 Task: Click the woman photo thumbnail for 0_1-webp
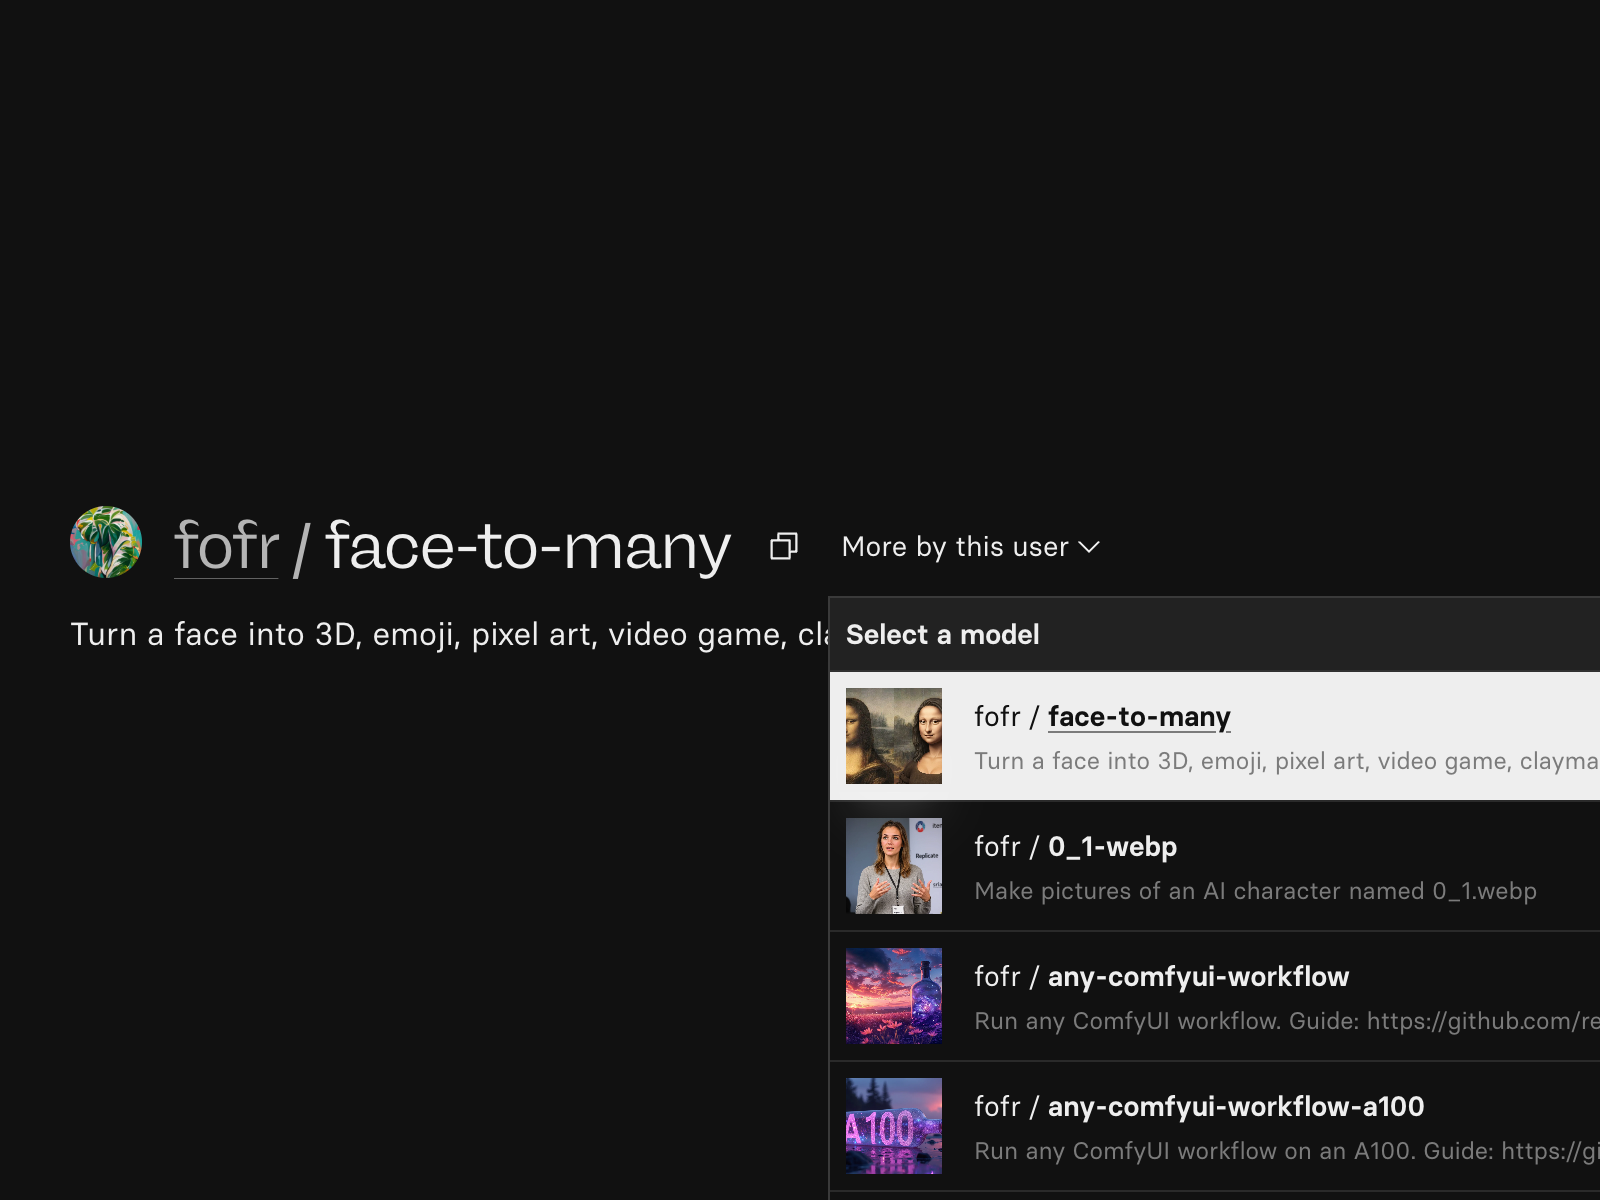click(x=894, y=866)
